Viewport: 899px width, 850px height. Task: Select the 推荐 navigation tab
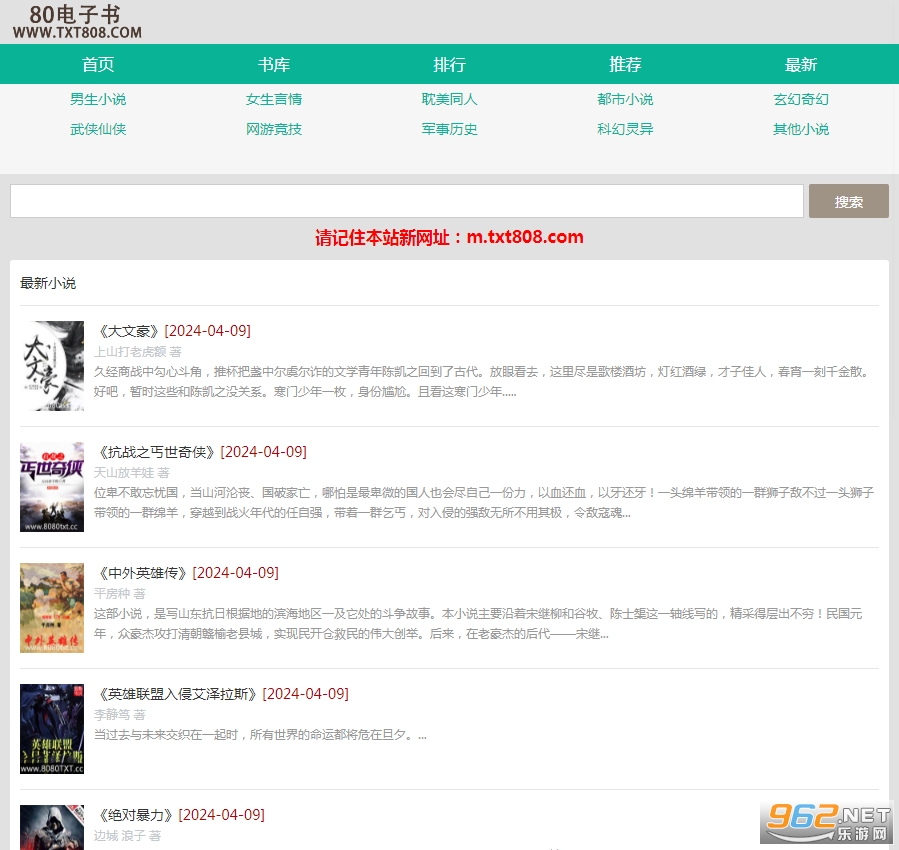pos(625,65)
